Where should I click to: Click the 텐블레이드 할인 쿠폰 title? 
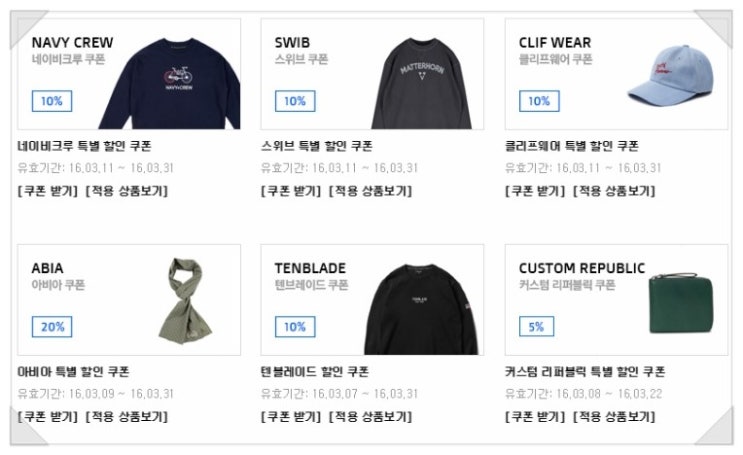point(315,372)
